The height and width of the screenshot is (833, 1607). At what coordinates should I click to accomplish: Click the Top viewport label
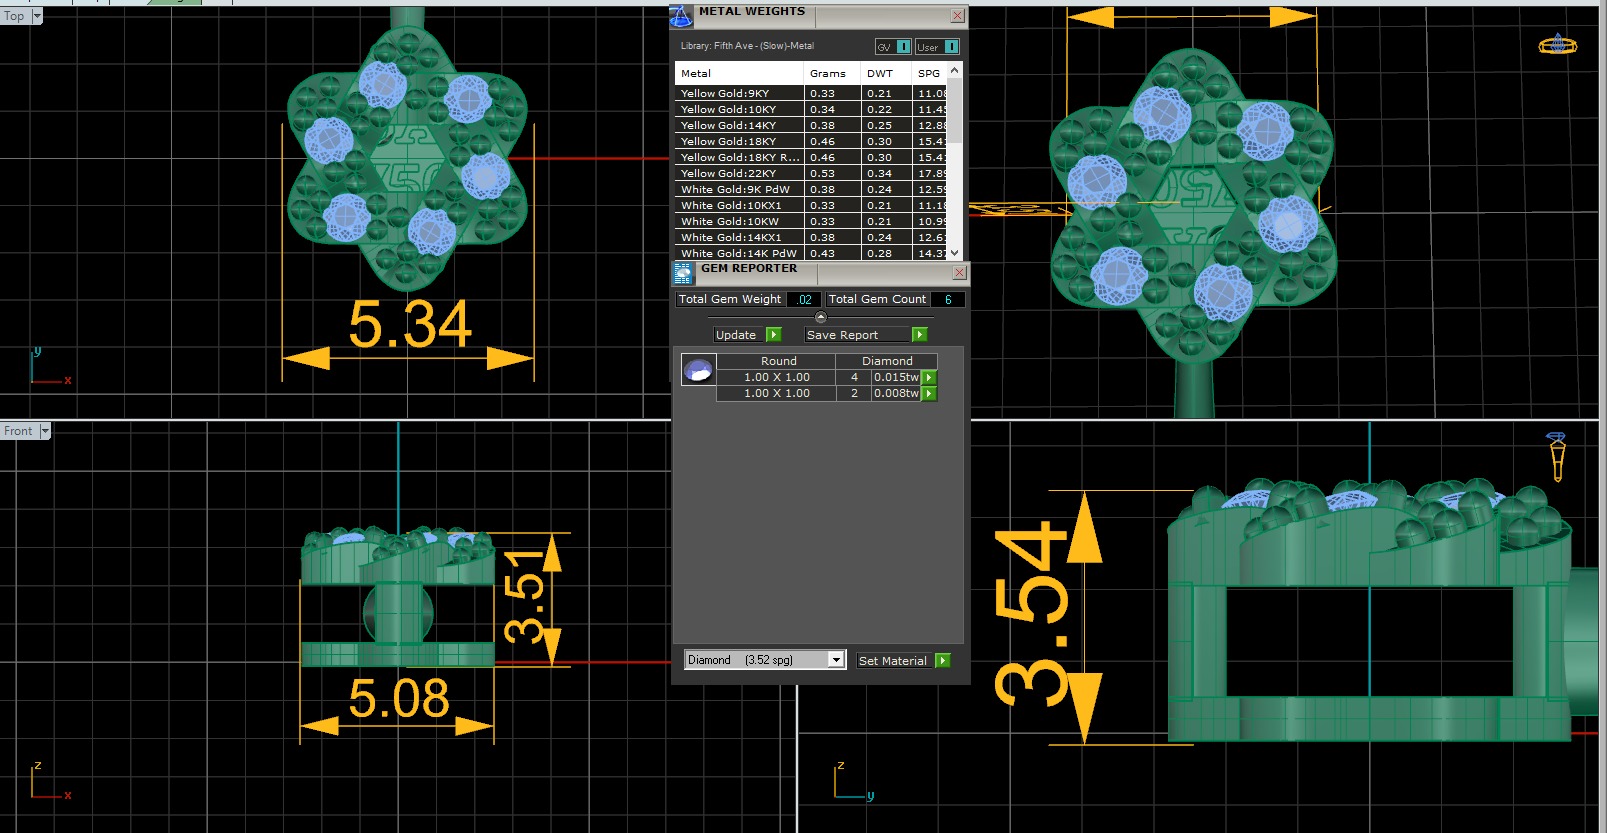click(x=14, y=16)
